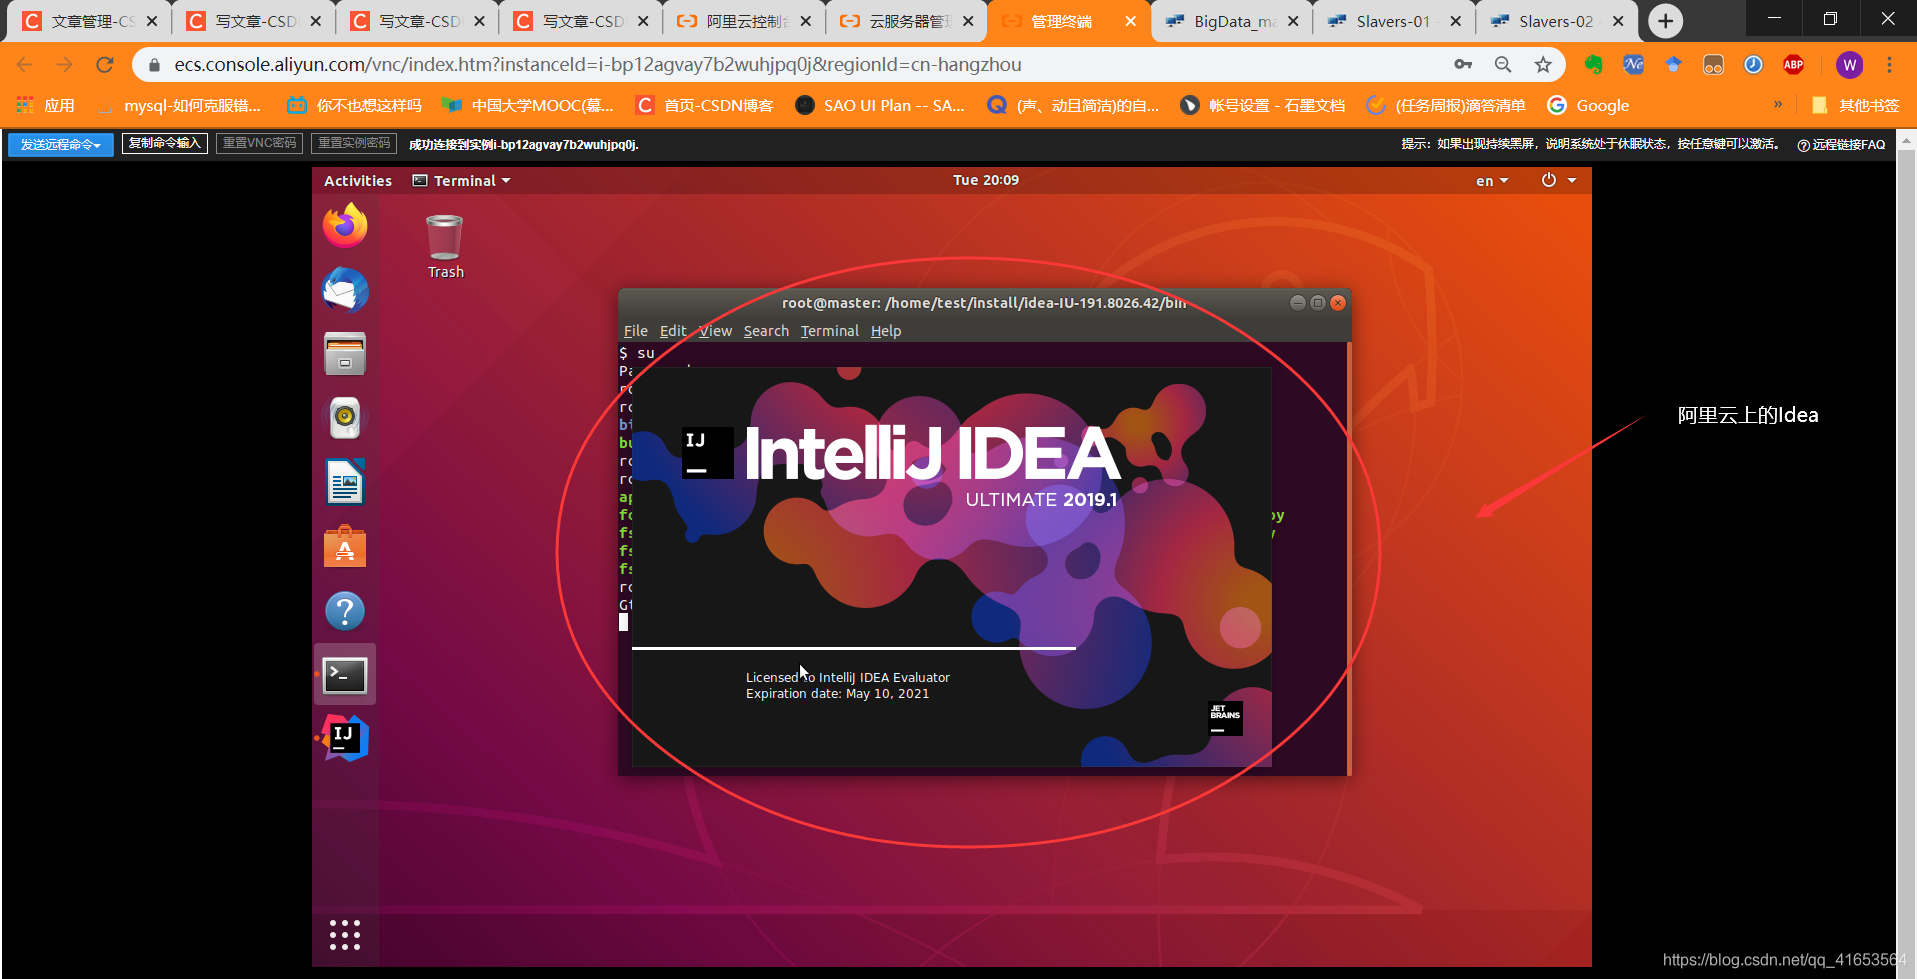Open the 远程链接FAQ link
Screen dimensions: 1917x979
click(x=1841, y=144)
